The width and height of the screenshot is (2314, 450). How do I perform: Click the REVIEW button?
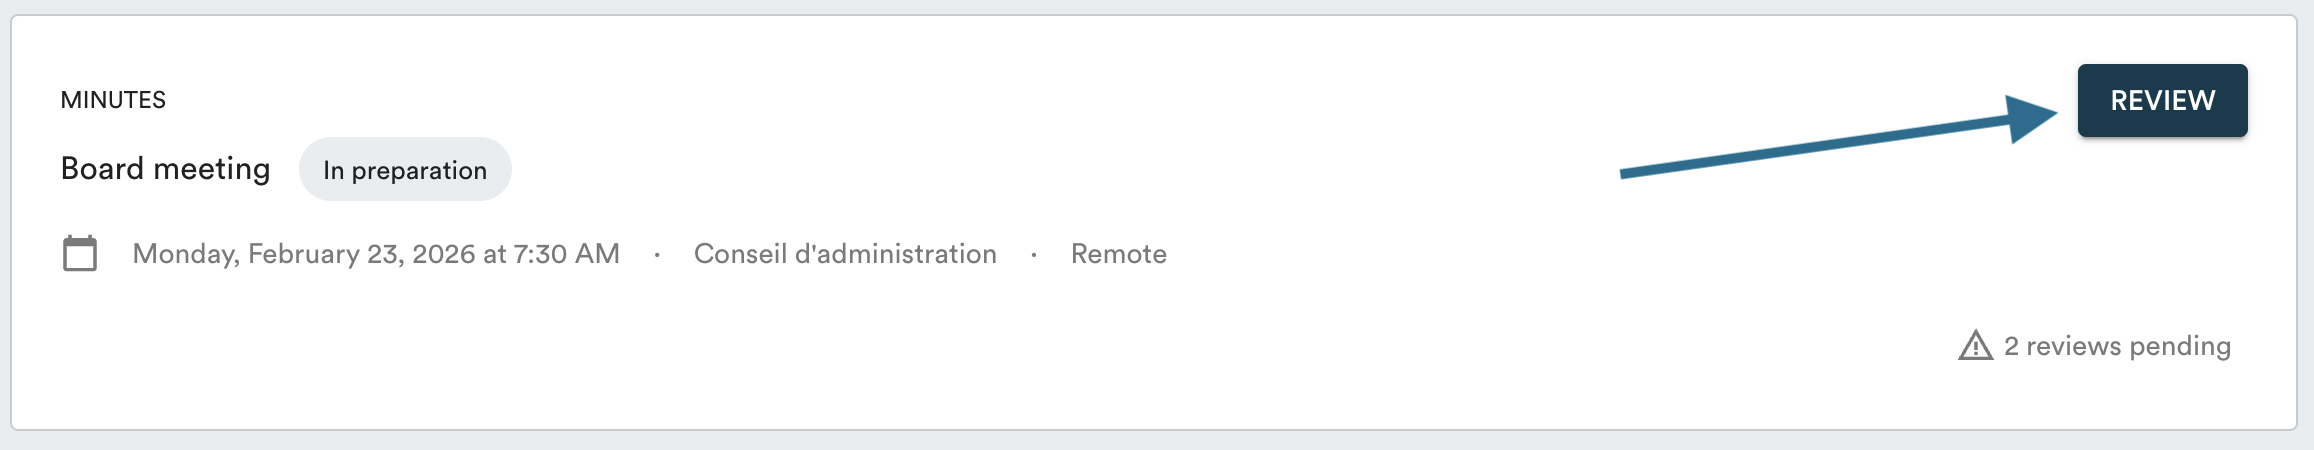tap(2162, 101)
